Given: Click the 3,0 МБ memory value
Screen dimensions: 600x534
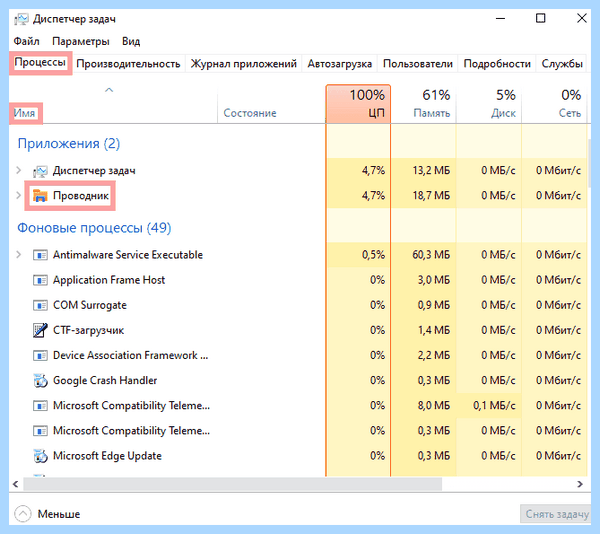Looking at the screenshot, I should (x=434, y=280).
